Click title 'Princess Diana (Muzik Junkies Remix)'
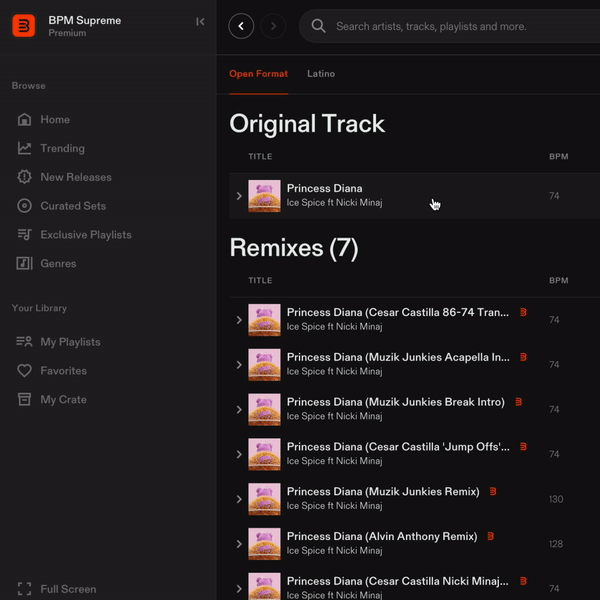Image resolution: width=600 pixels, height=600 pixels. point(383,492)
